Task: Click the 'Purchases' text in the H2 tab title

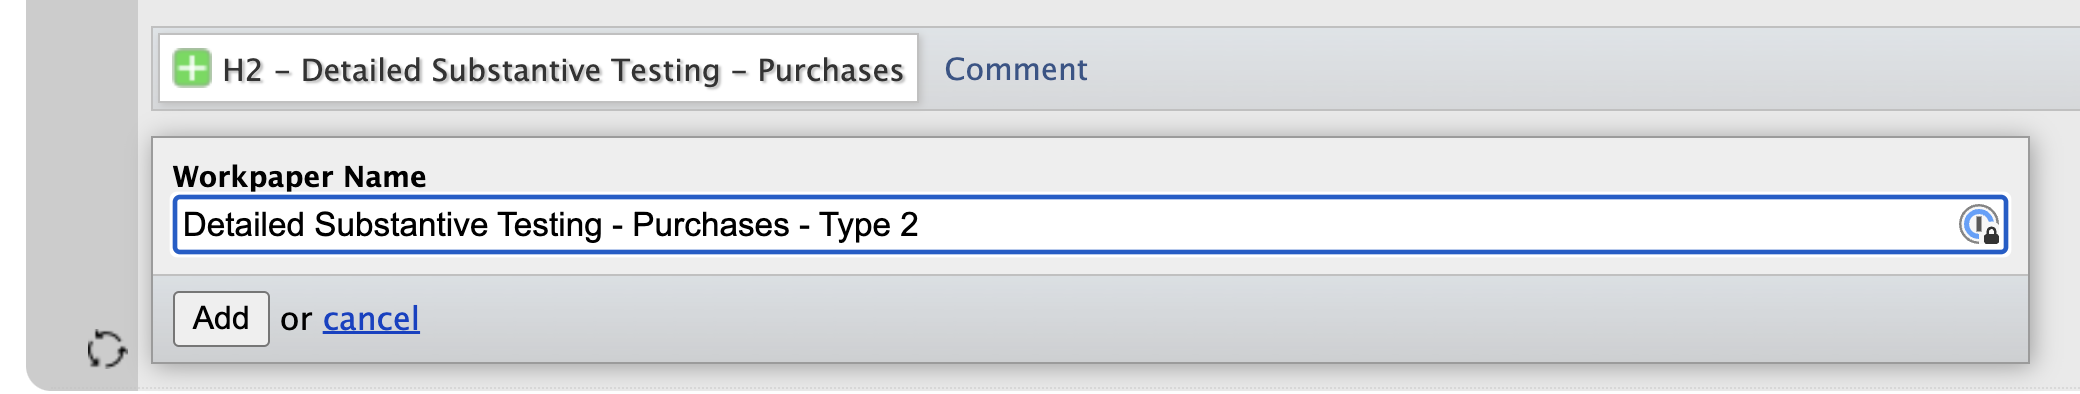Action: click(x=830, y=70)
